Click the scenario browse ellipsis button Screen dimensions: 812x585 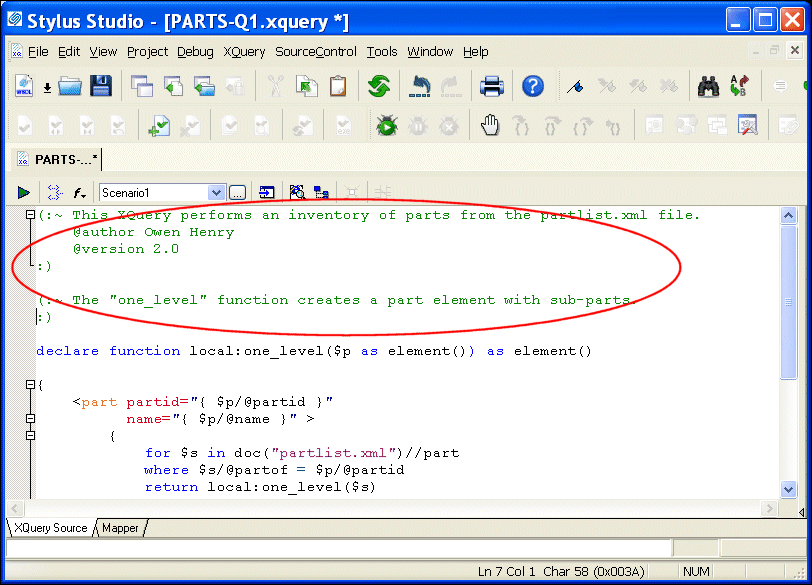[x=237, y=192]
